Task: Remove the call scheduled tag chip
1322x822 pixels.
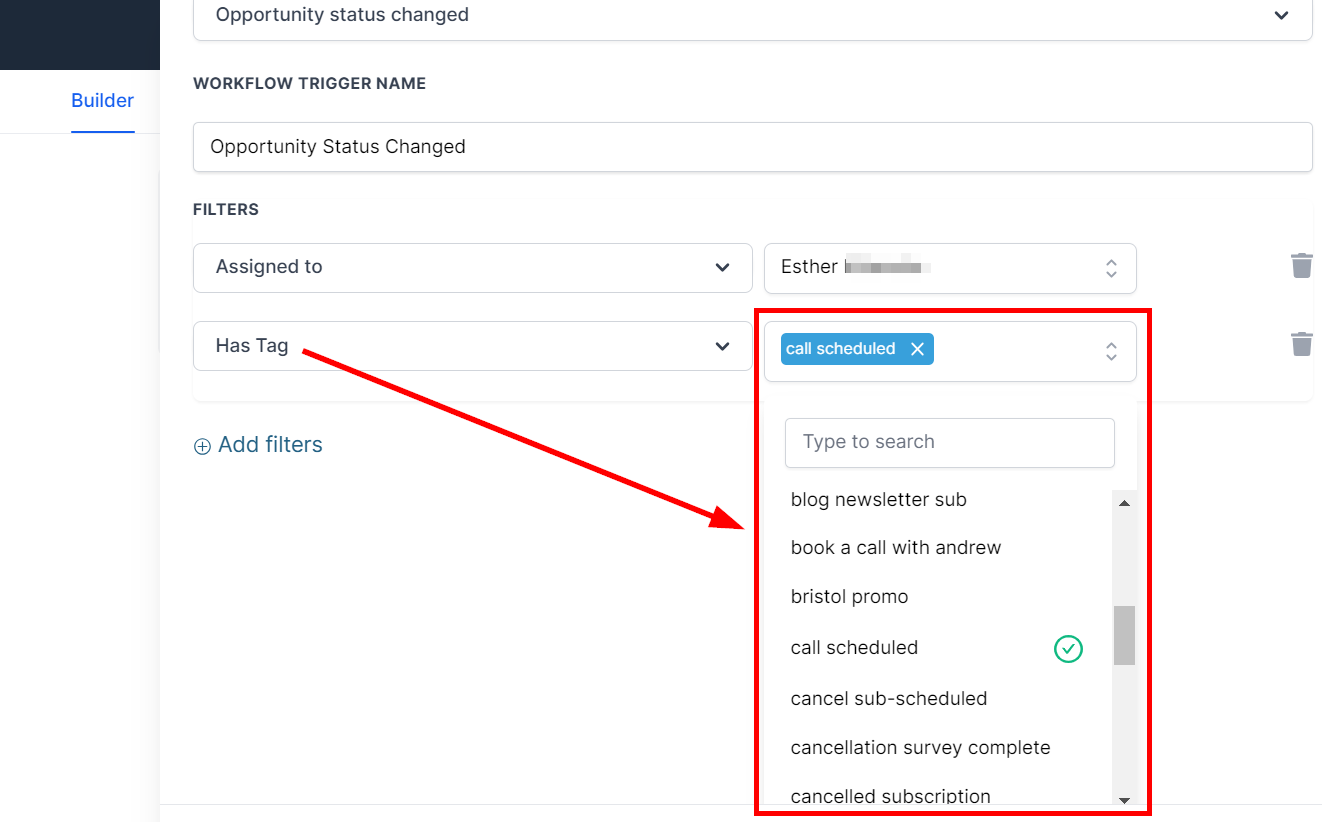Action: tap(917, 349)
